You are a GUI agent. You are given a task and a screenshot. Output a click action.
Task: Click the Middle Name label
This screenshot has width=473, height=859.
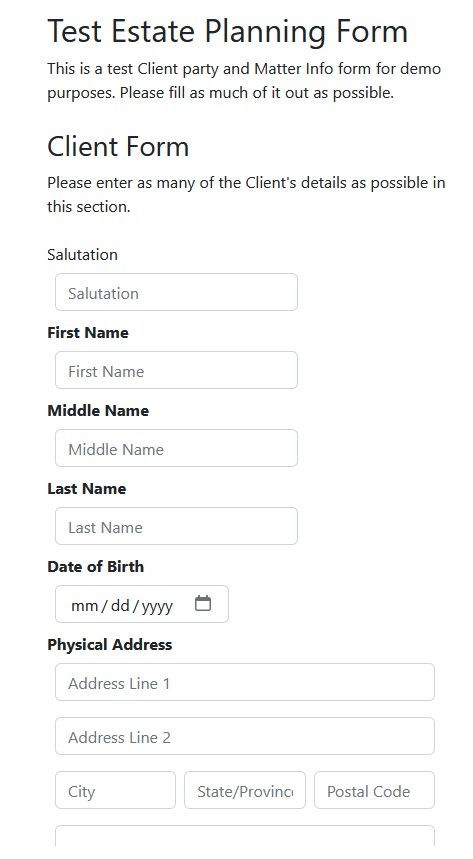[x=98, y=410]
